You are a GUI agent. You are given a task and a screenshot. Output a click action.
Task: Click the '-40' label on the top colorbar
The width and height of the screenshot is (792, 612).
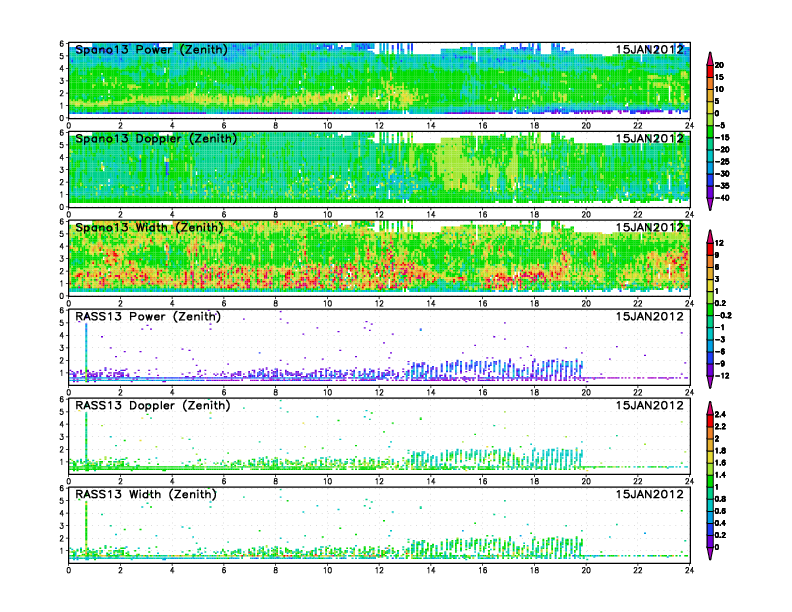(x=721, y=198)
